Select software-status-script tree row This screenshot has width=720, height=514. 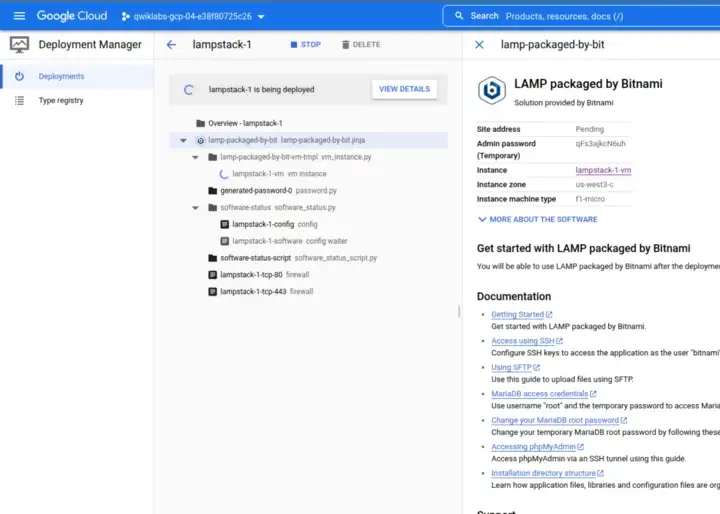(x=309, y=258)
